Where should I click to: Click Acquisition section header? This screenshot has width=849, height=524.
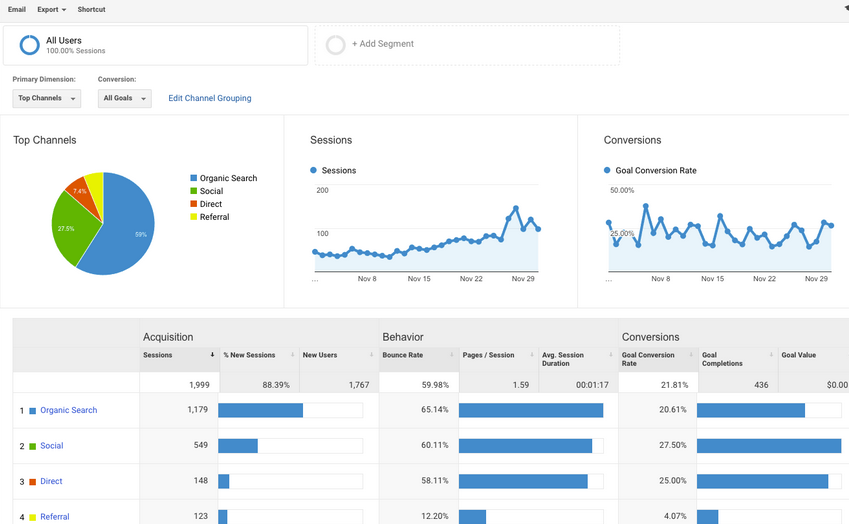coord(168,337)
